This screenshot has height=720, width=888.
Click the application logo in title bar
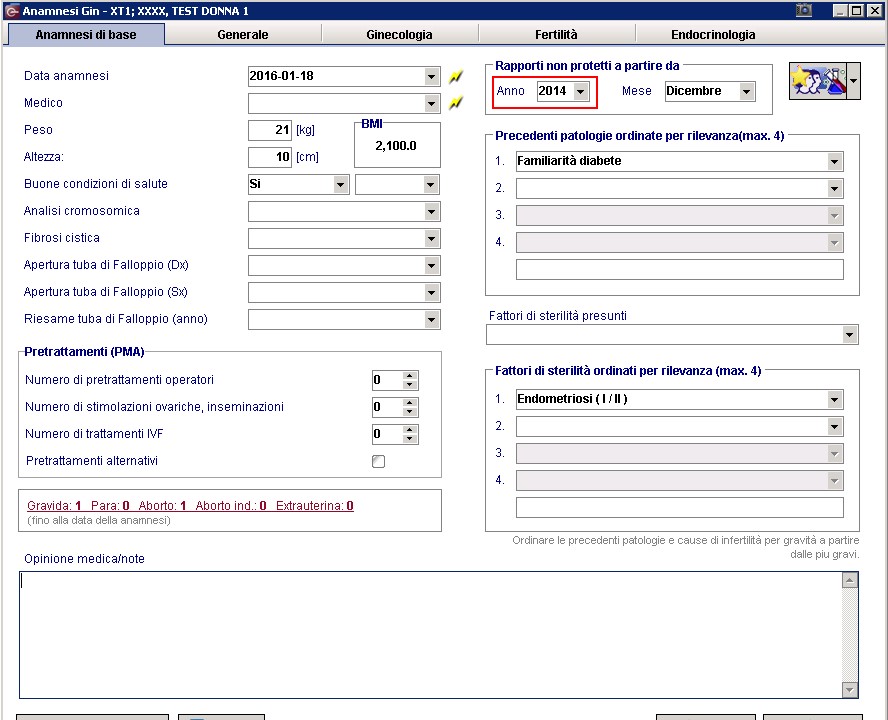pos(11,11)
